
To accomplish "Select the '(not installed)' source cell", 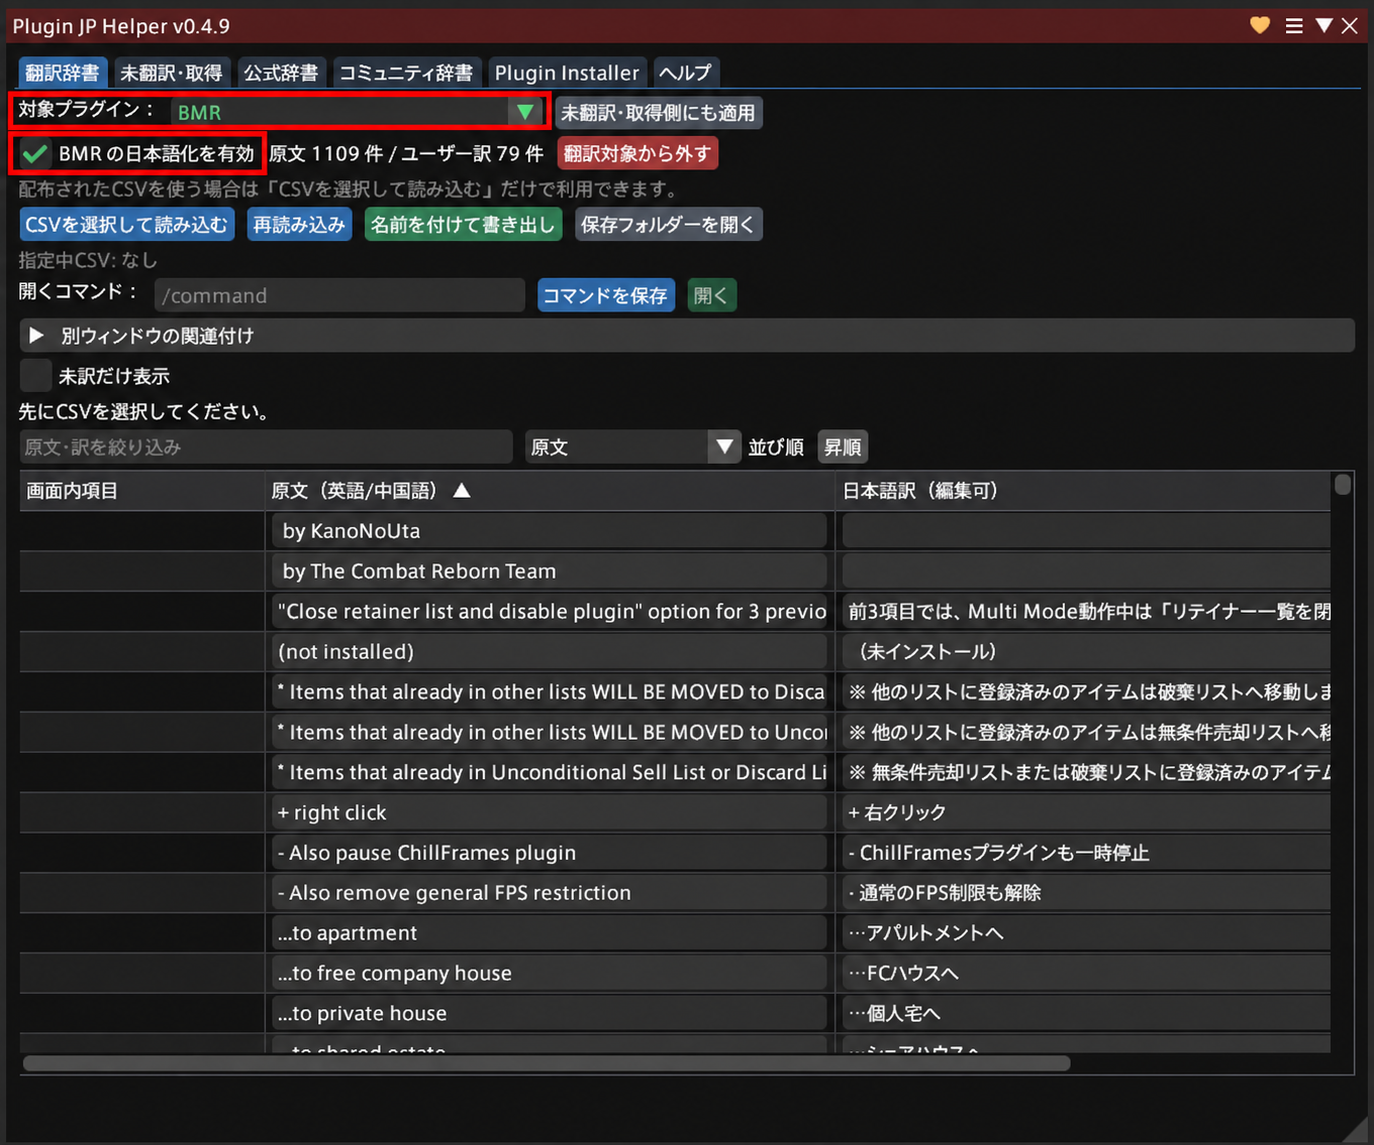I will 549,651.
